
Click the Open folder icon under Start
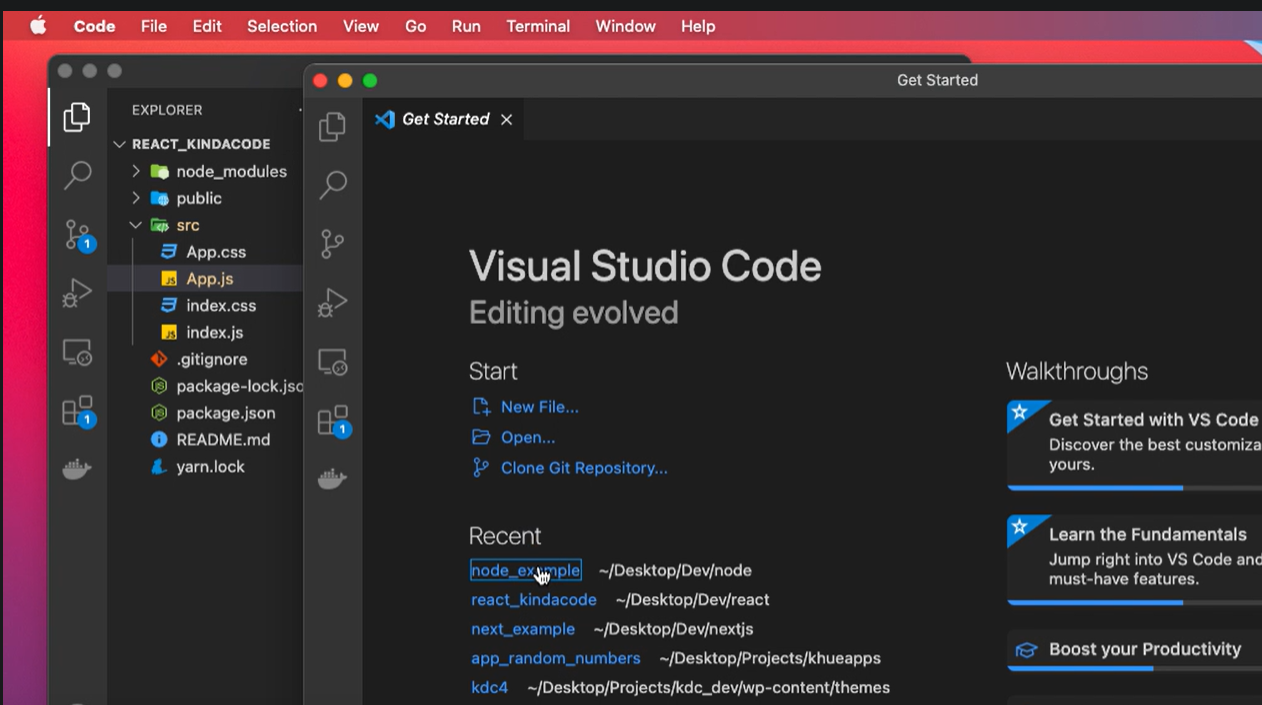481,437
